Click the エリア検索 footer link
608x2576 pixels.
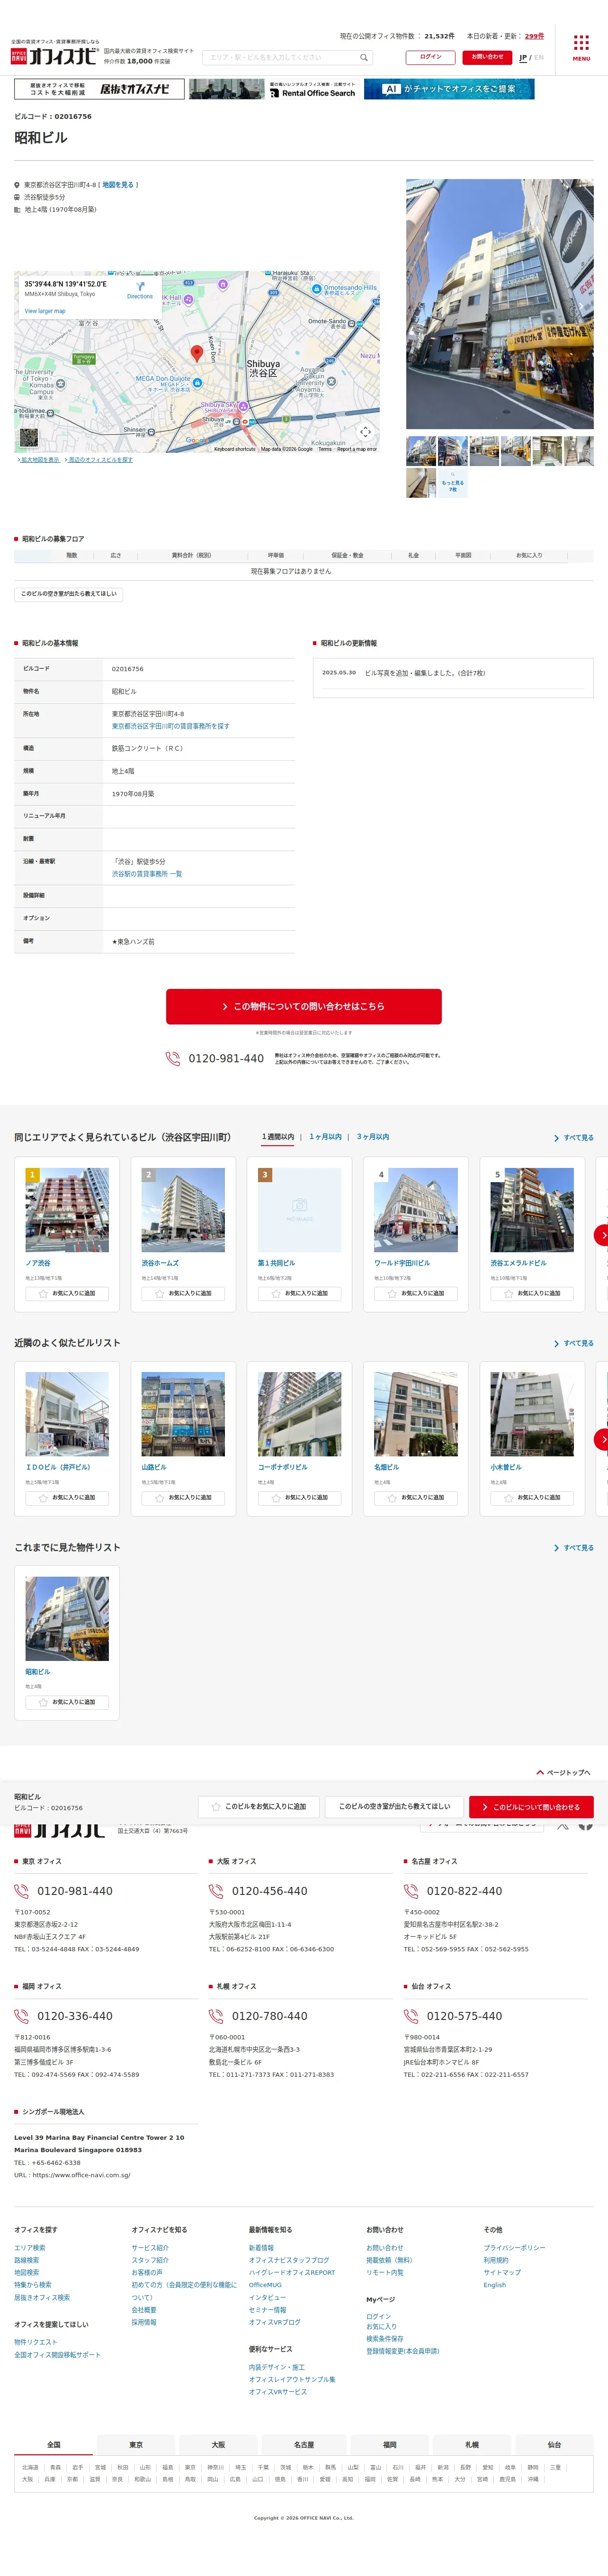[29, 2248]
